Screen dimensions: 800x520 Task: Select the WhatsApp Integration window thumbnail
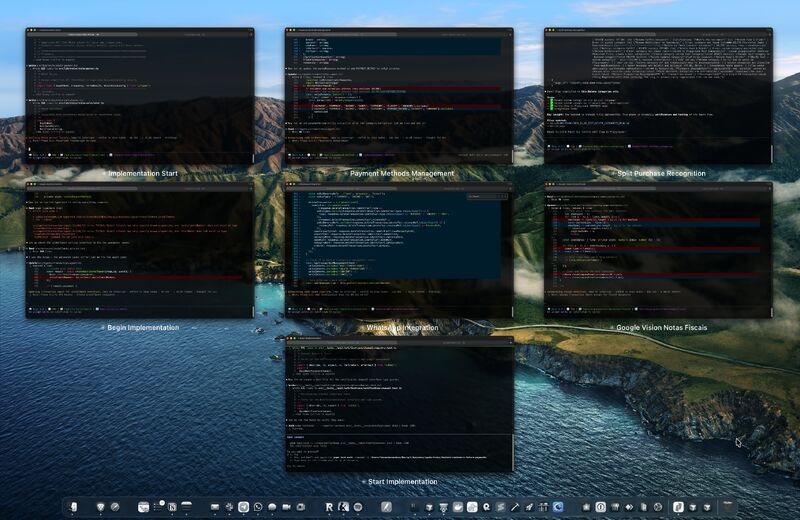point(399,250)
